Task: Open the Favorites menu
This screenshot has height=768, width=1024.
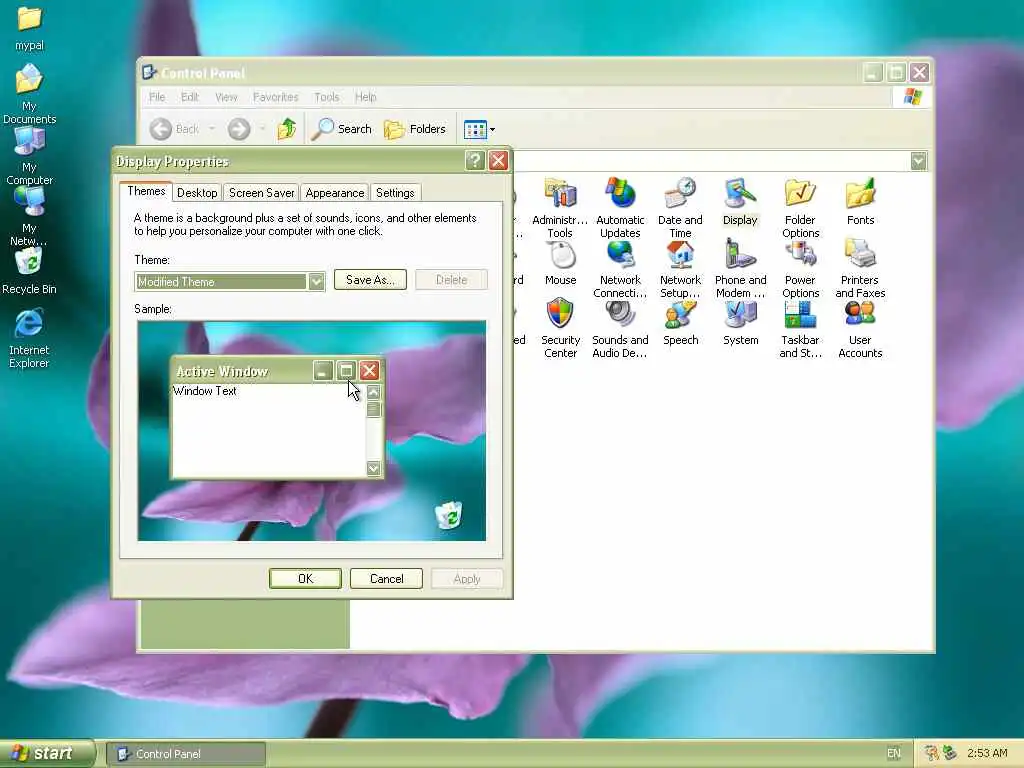Action: click(x=276, y=97)
